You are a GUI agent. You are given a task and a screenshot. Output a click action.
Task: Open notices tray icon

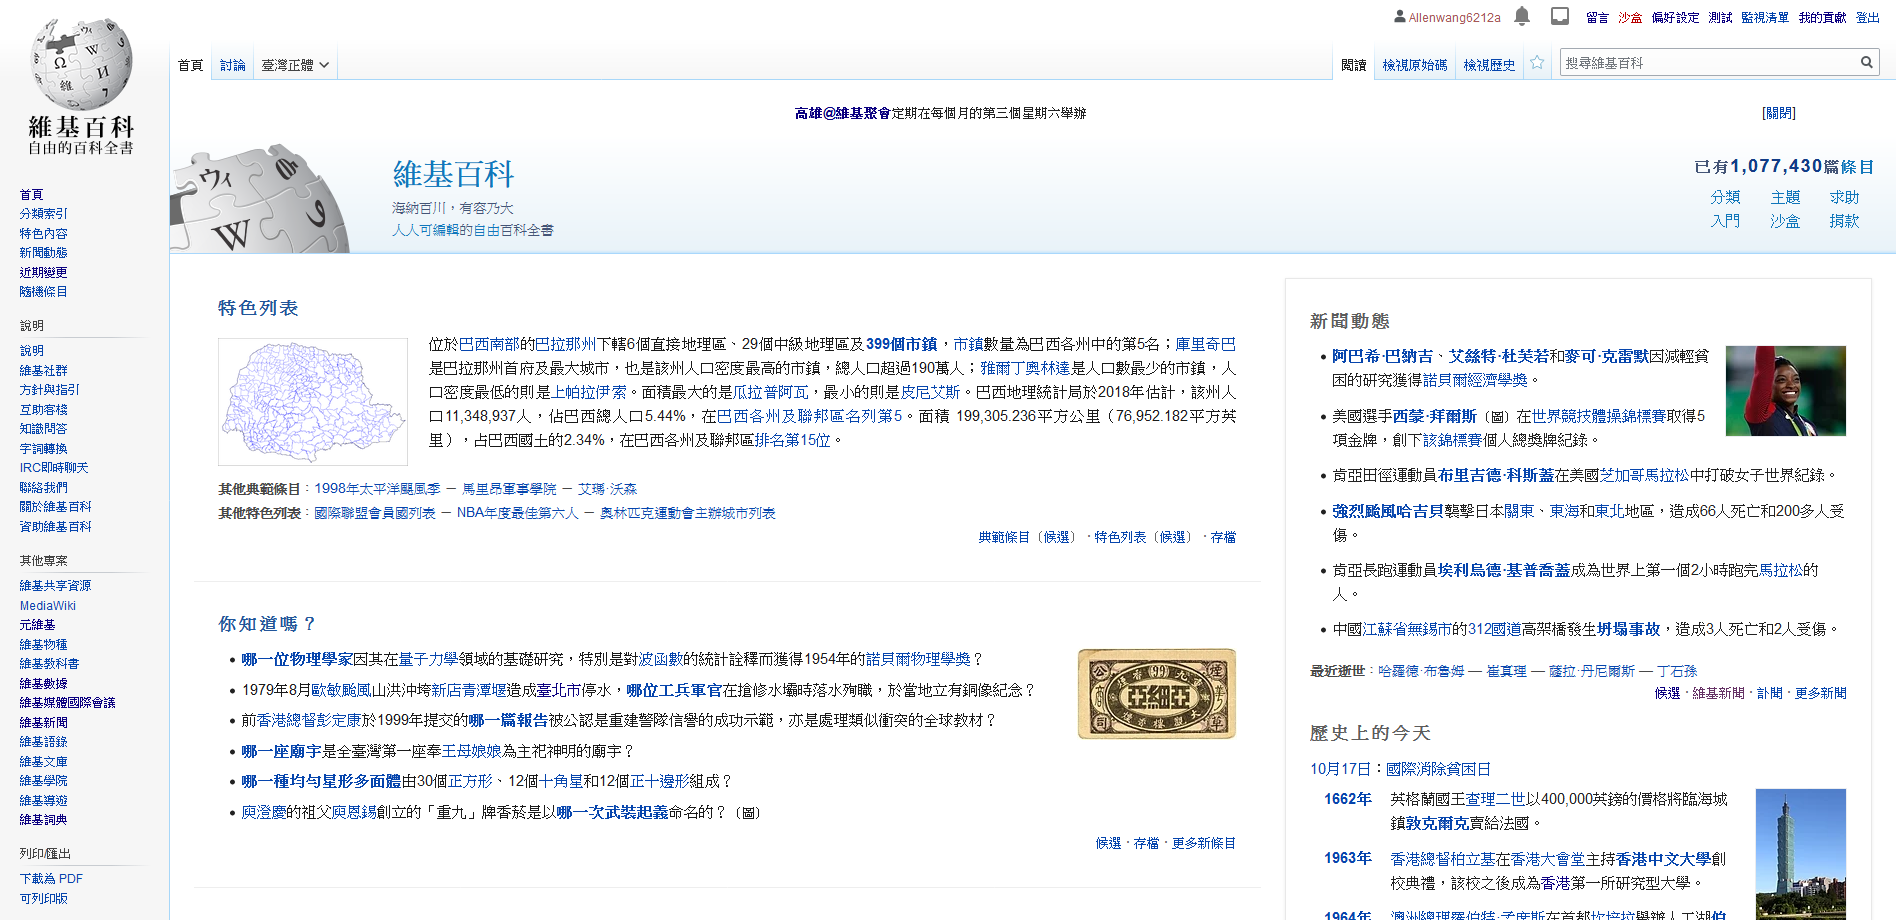click(1560, 16)
